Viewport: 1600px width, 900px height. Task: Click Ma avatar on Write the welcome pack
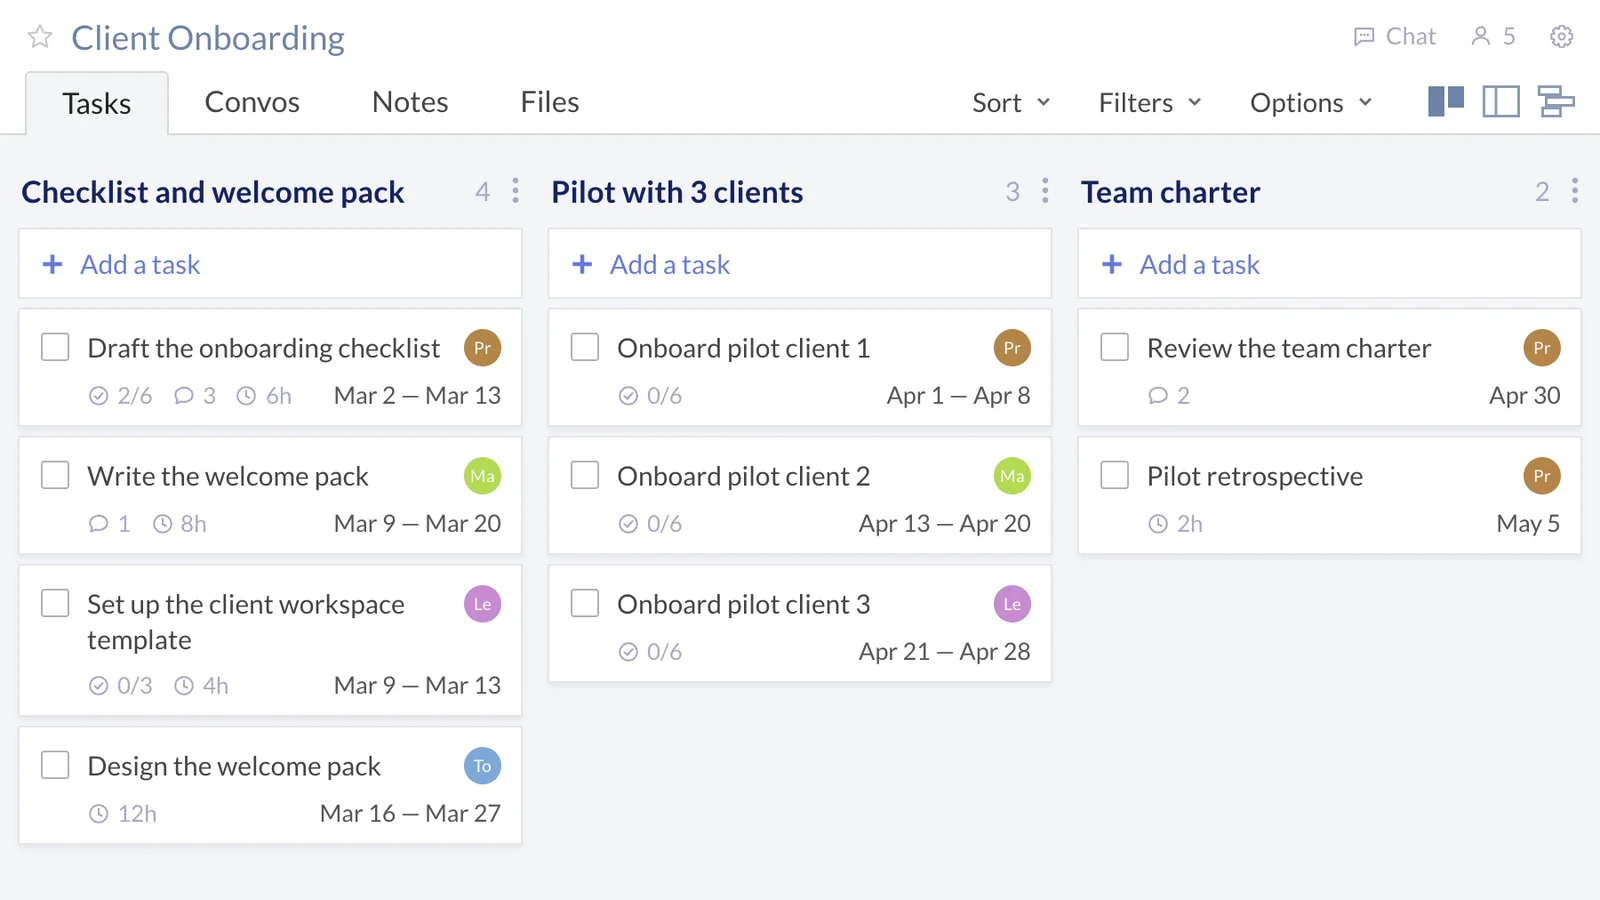[482, 476]
